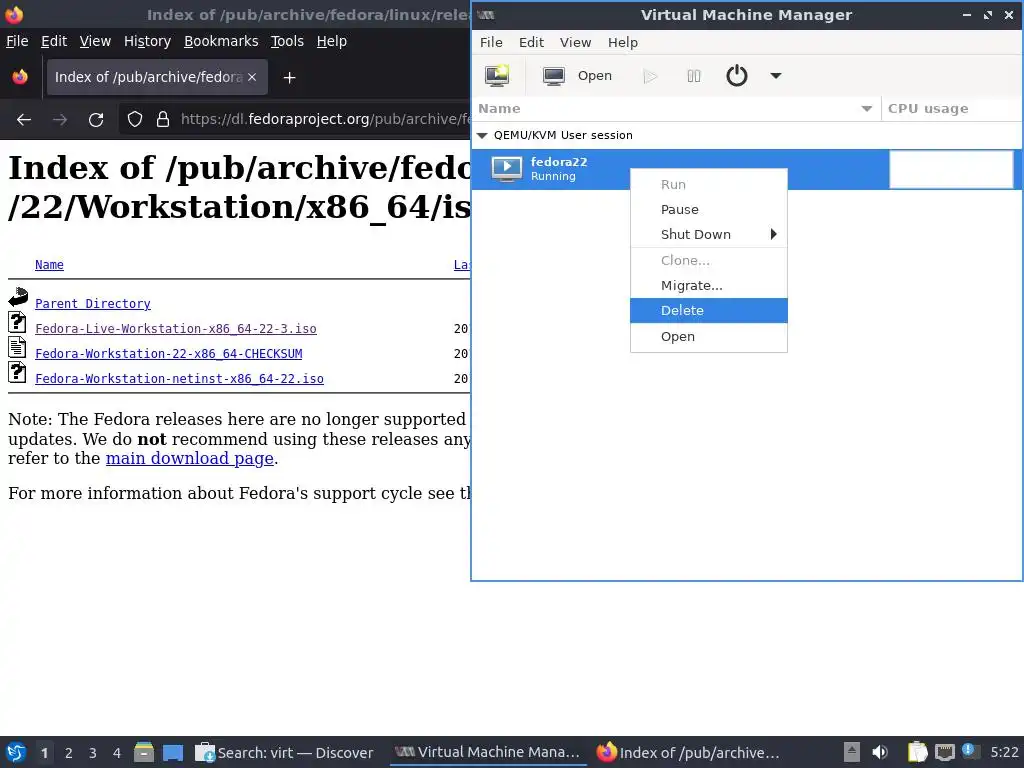The image size is (1024, 768).
Task: Open a new Firefox tab
Action: [289, 78]
